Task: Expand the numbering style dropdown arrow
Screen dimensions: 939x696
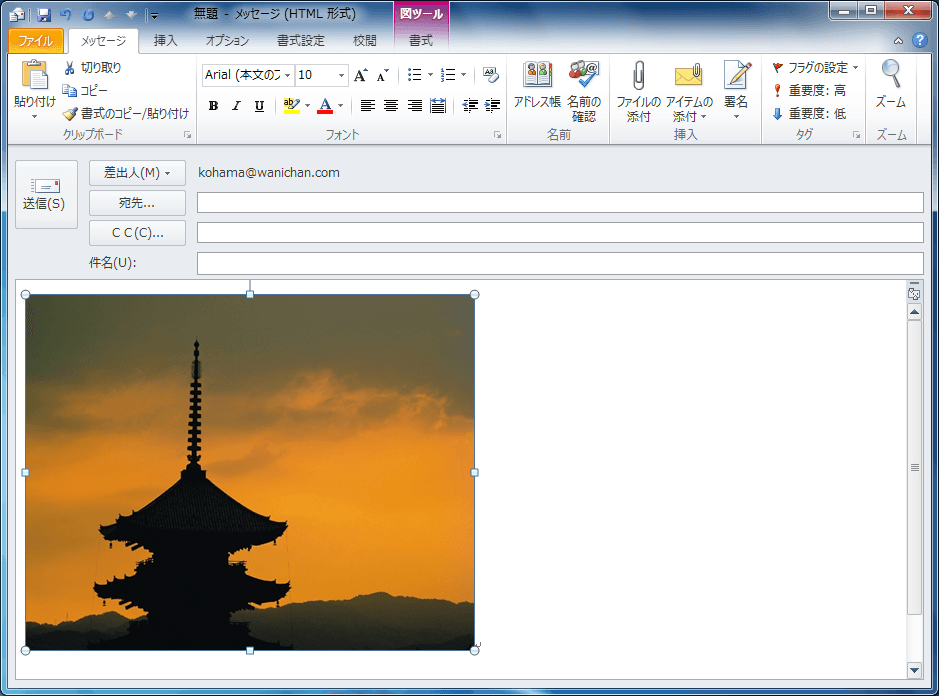Action: [x=464, y=75]
